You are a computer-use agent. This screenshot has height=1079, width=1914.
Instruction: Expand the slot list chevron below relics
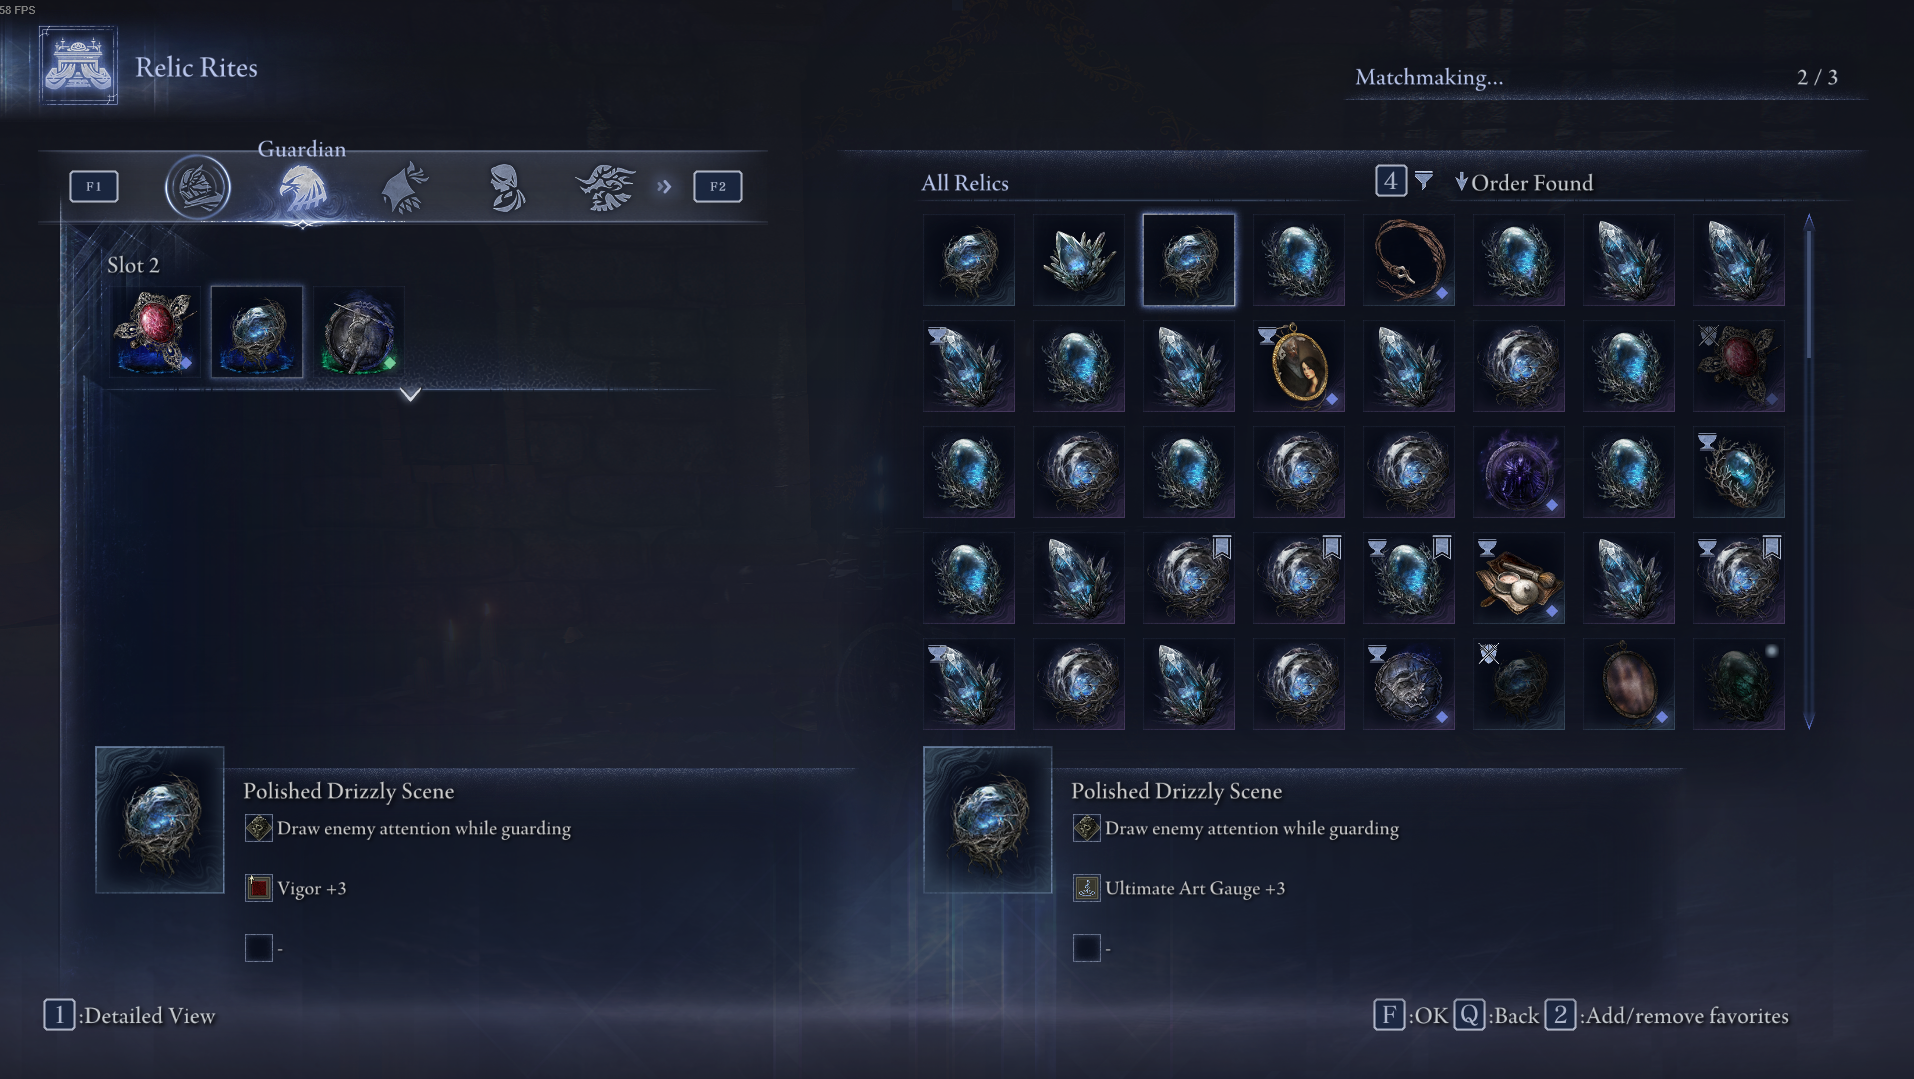(x=410, y=394)
